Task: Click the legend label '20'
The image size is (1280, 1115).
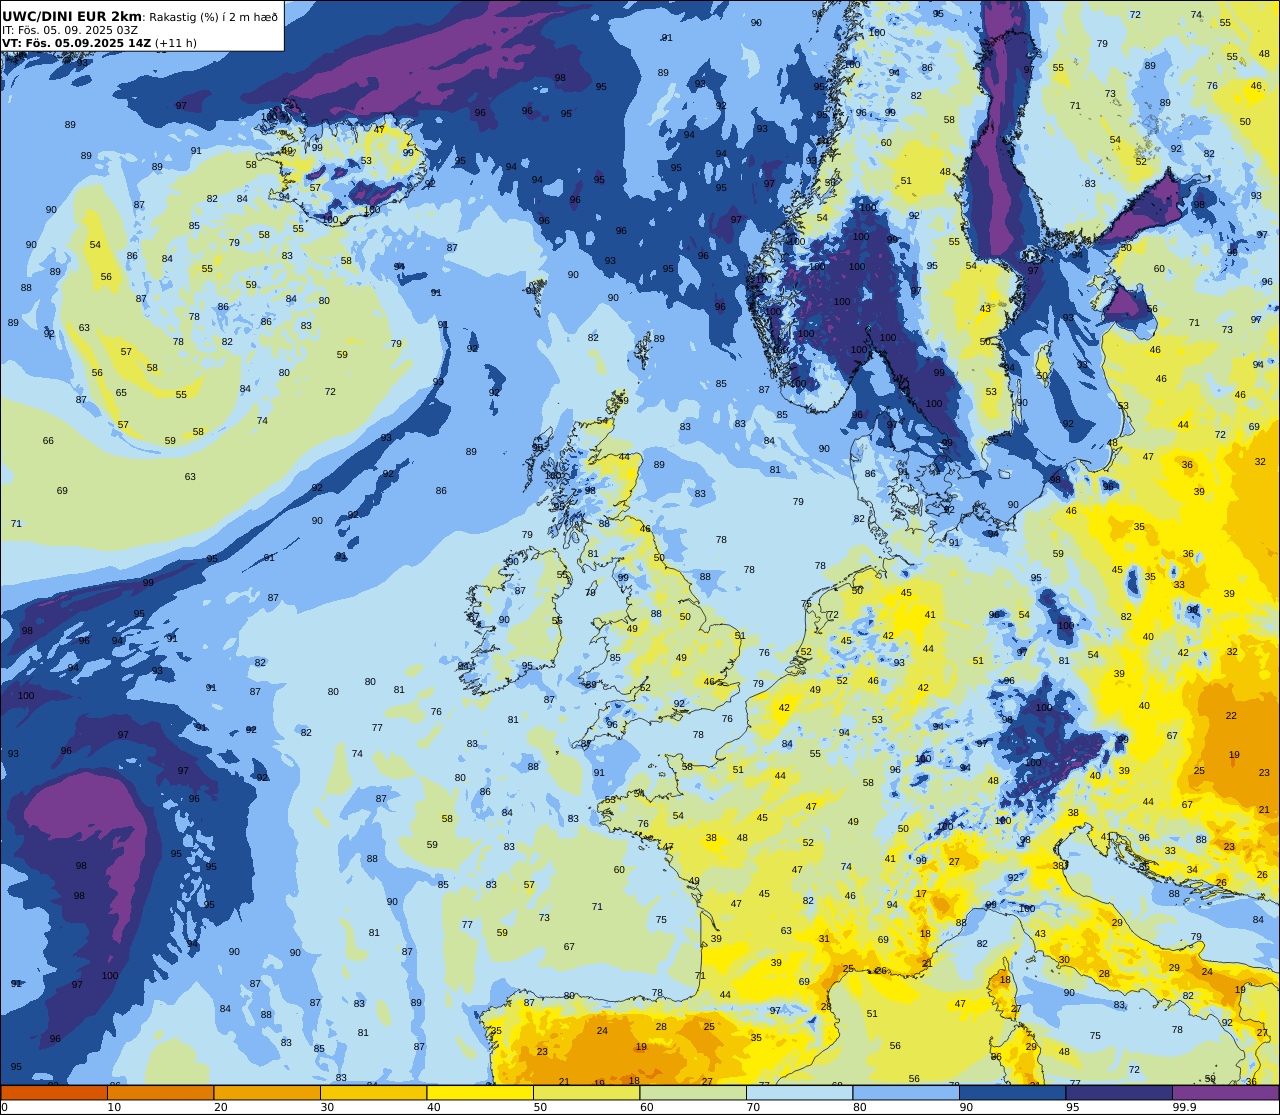Action: [x=220, y=1107]
